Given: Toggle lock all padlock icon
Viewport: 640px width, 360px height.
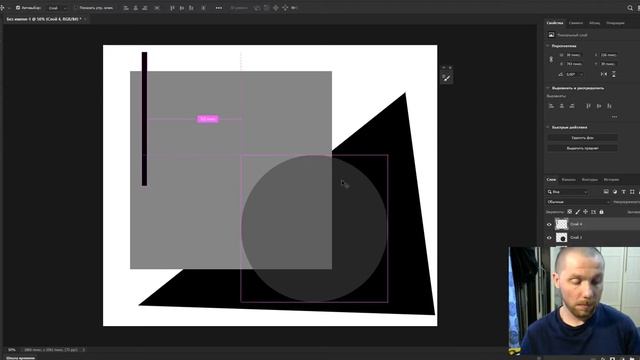Looking at the screenshot, I should click(x=601, y=212).
